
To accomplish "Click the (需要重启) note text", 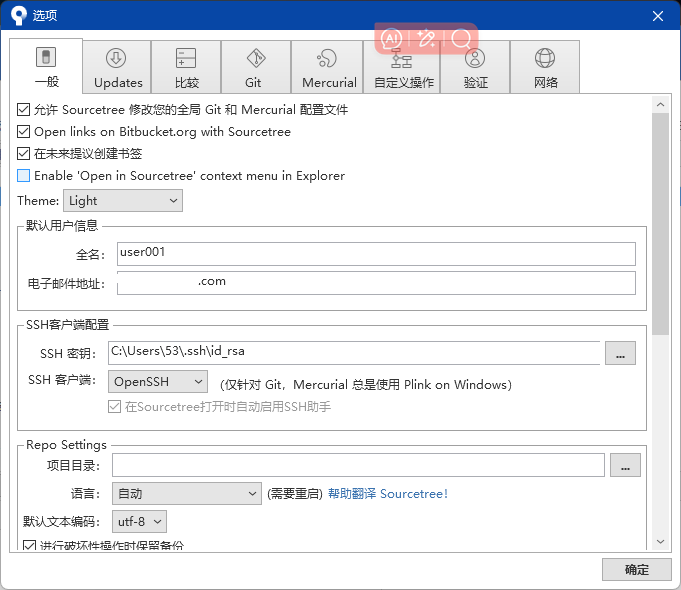I will click(x=295, y=494).
